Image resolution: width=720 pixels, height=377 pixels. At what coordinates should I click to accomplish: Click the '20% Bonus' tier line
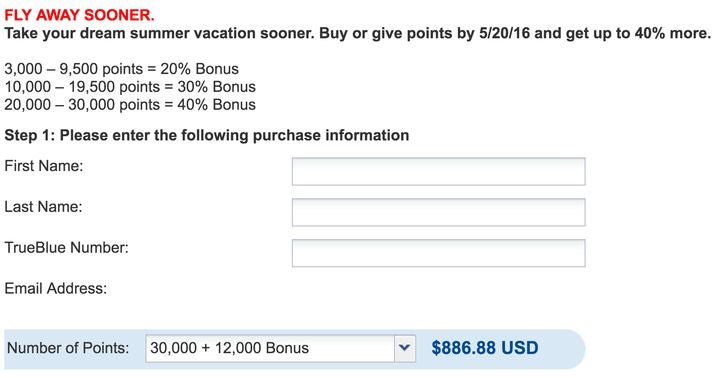point(122,69)
